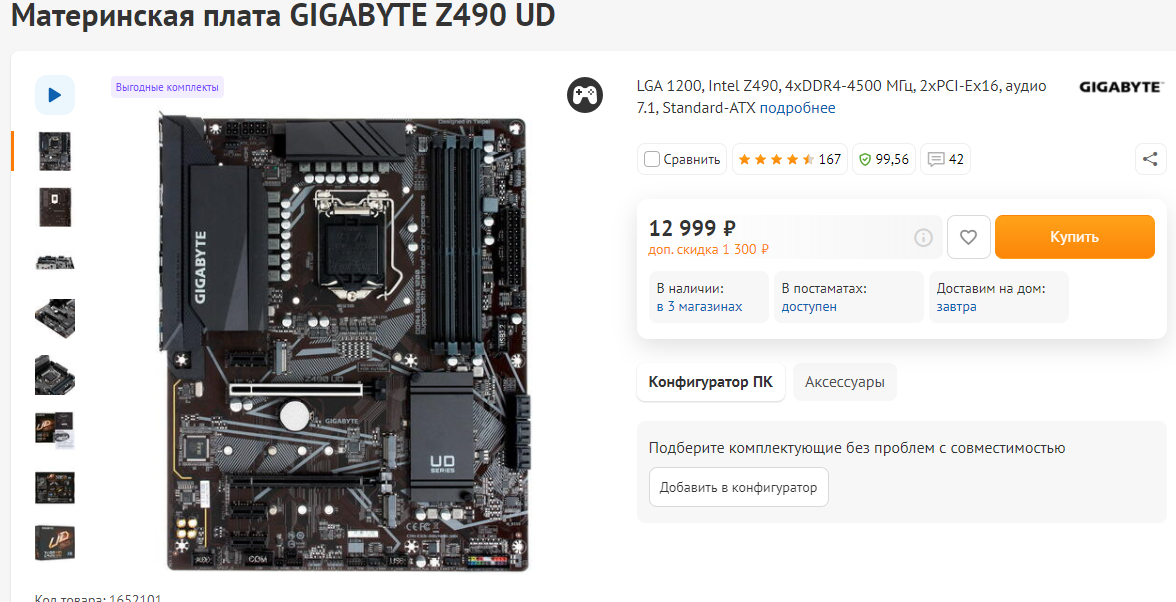This screenshot has width=1176, height=602.
Task: Tick the Сравнить checkbox
Action: point(652,159)
